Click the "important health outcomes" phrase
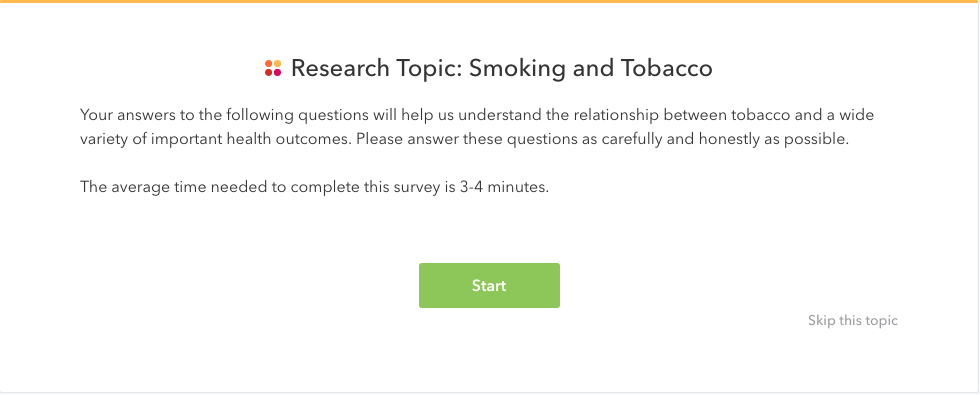 pyautogui.click(x=251, y=139)
